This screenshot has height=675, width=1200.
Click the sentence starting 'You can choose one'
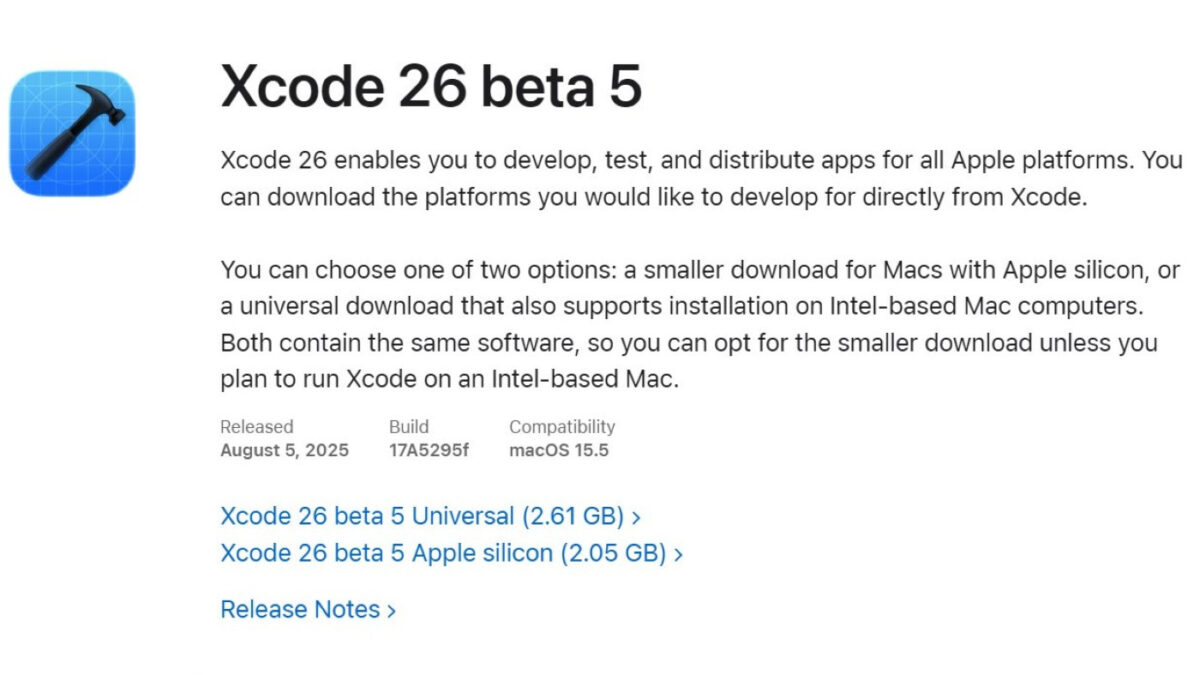point(700,288)
